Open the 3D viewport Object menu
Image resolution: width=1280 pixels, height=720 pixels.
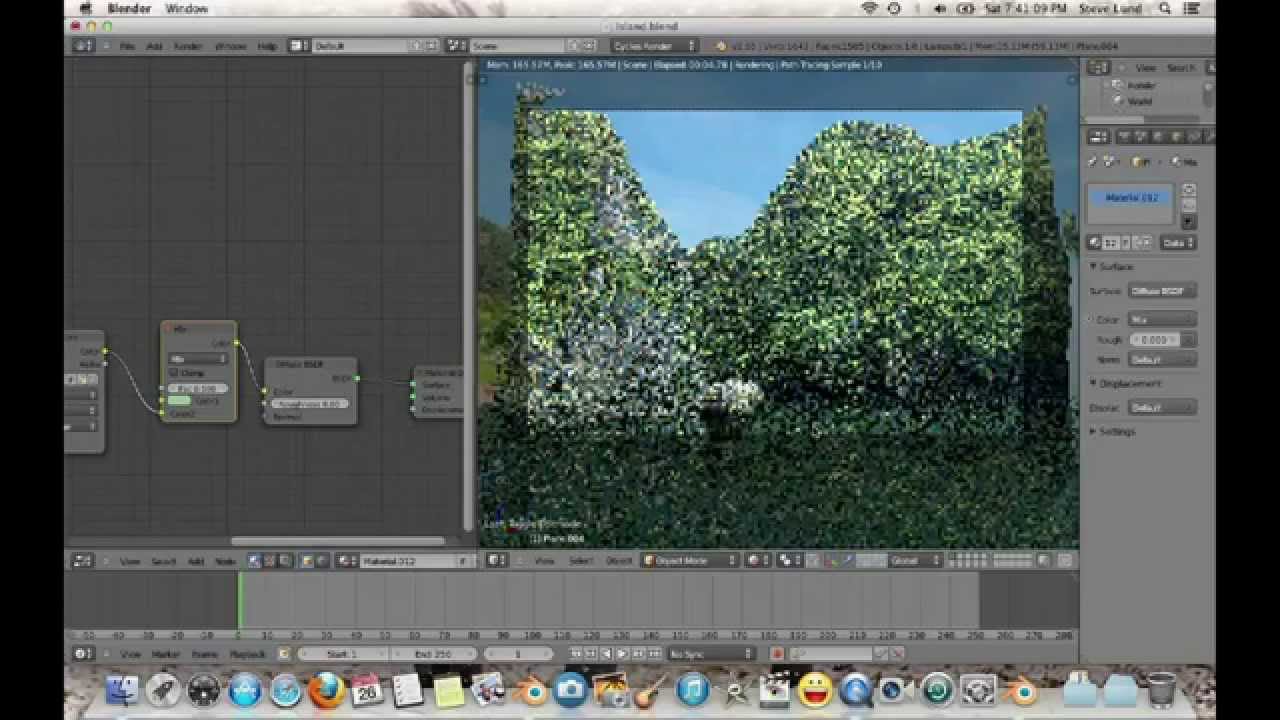coord(619,561)
